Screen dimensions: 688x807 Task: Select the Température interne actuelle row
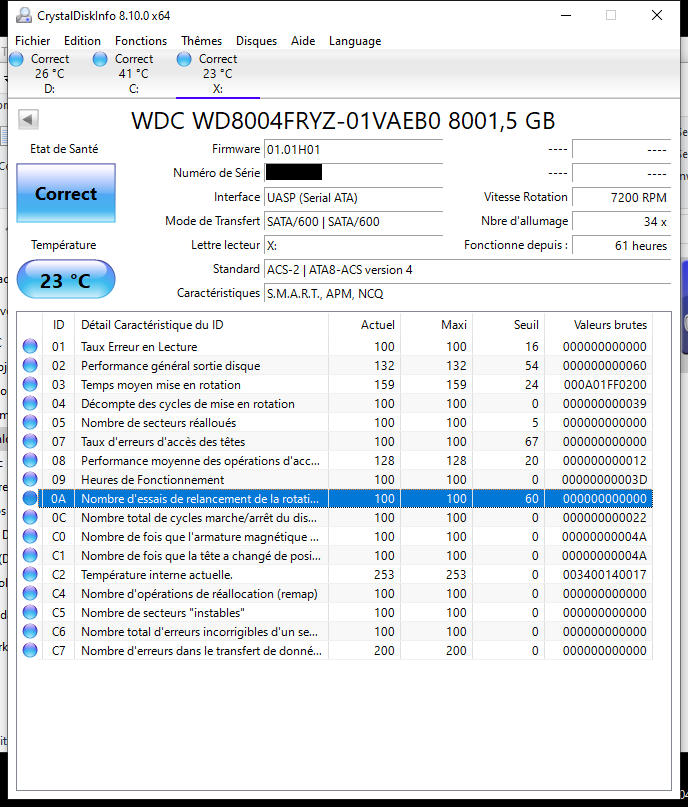point(337,574)
